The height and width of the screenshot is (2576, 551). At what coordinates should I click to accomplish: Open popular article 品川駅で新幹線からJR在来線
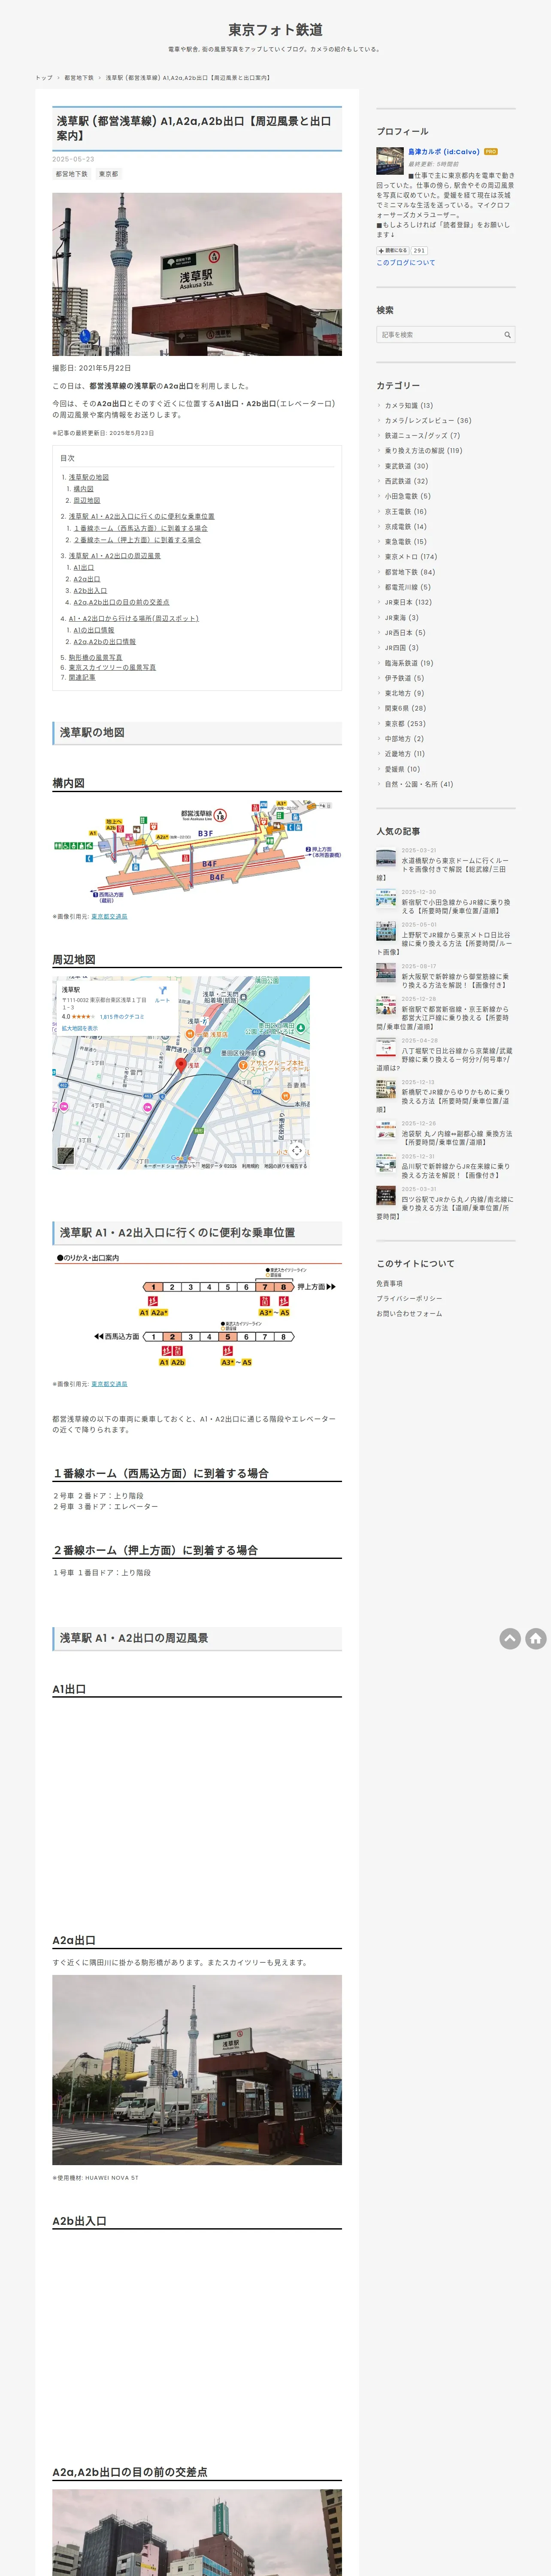pos(456,1171)
